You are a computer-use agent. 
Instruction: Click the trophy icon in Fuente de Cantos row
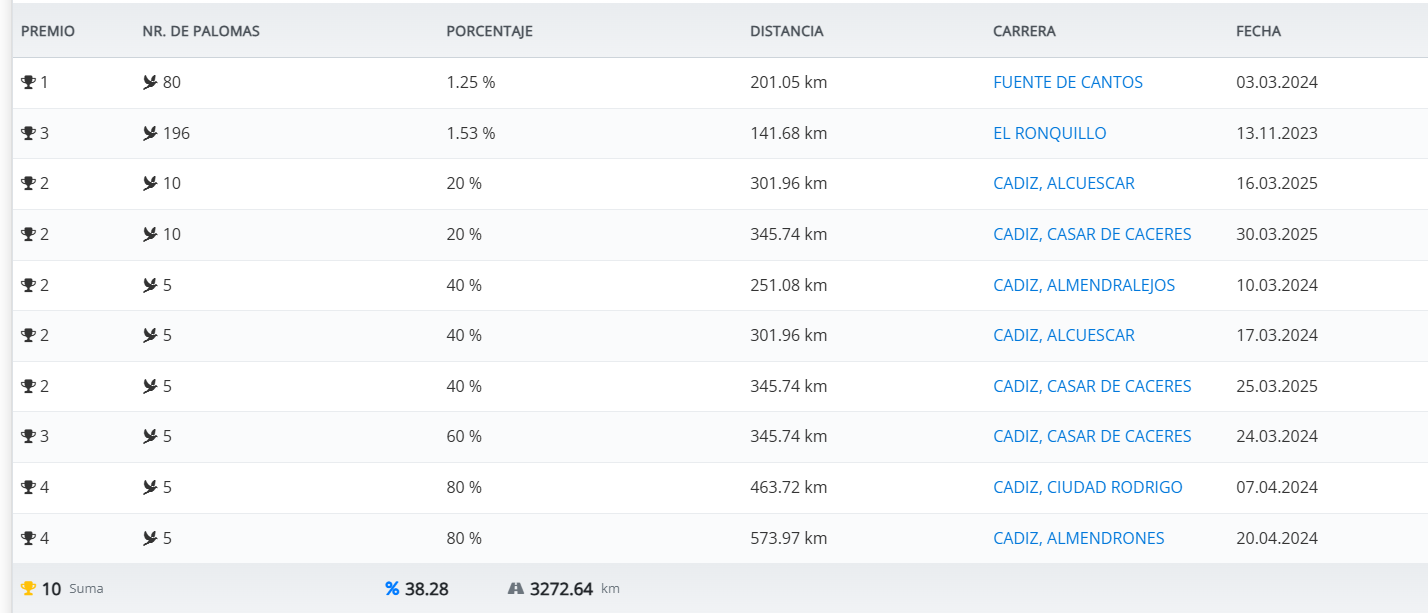coord(28,82)
